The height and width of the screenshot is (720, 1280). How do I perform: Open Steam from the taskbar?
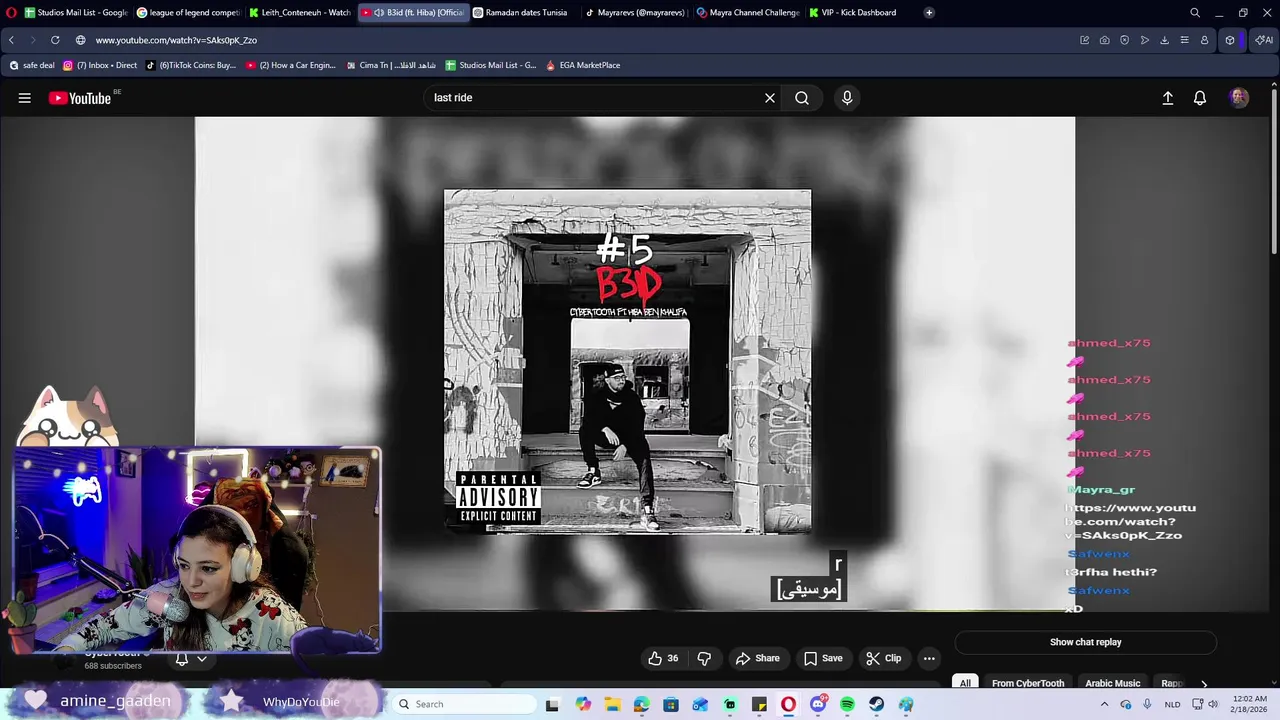point(876,704)
